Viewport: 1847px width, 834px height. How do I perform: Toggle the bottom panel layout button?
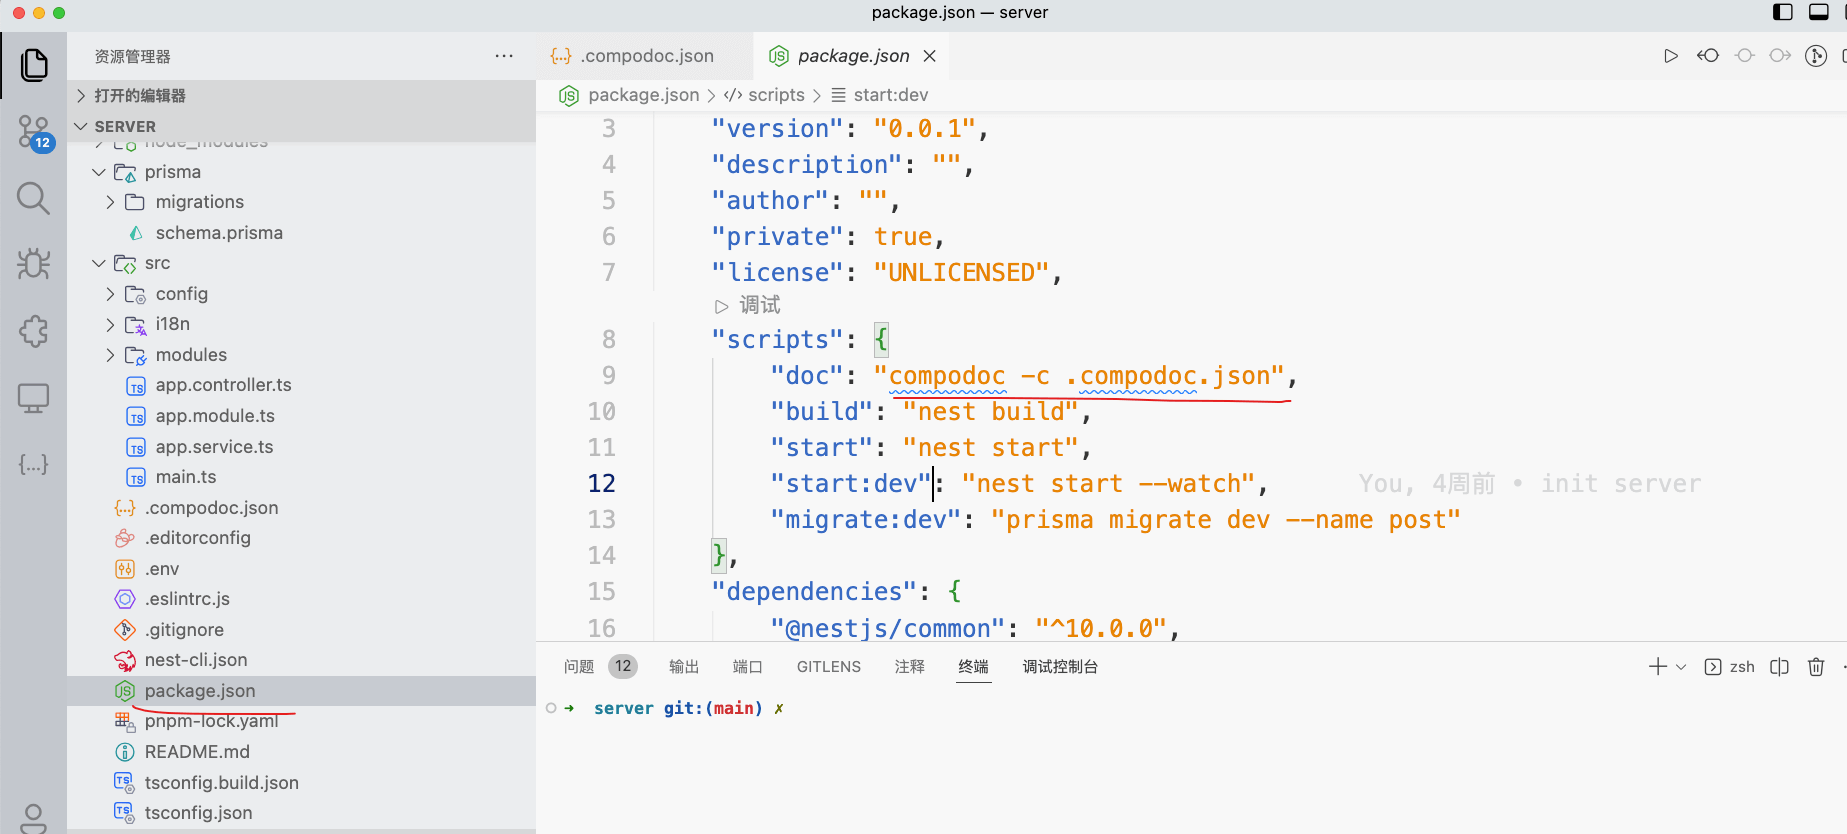(x=1819, y=12)
